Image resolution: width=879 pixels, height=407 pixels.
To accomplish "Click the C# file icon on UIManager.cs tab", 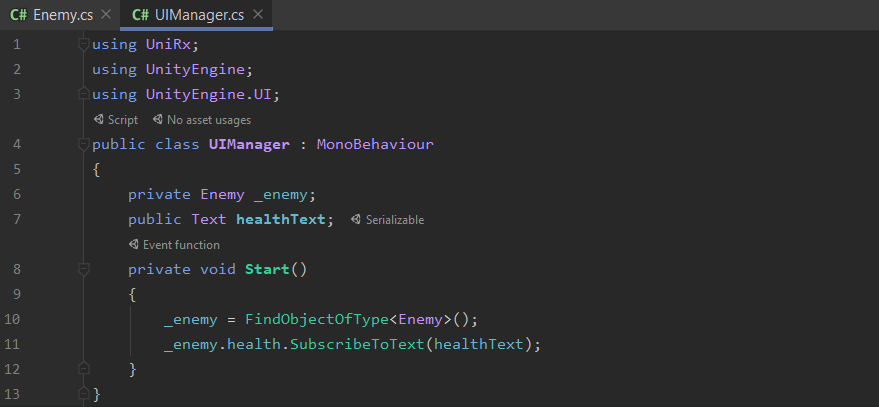I will click(140, 15).
